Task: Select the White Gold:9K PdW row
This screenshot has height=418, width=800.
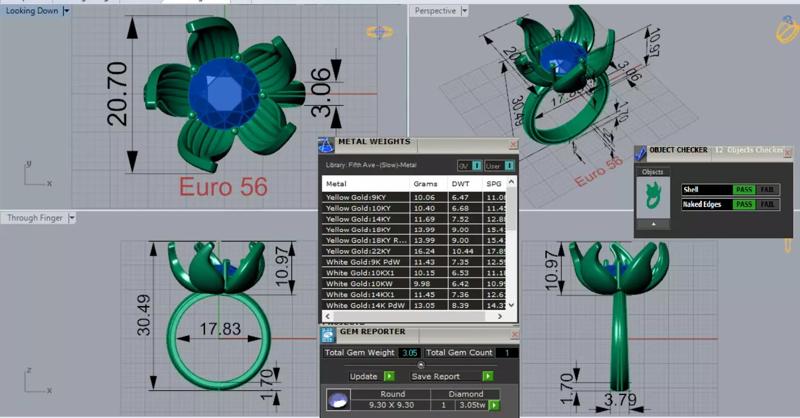Action: point(414,262)
